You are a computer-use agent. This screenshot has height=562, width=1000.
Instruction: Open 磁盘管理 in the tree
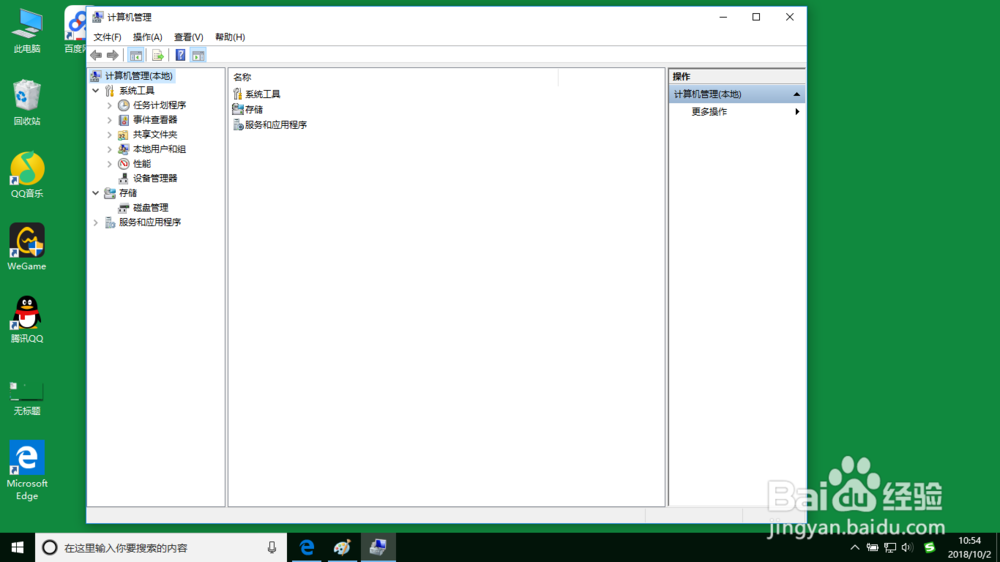(151, 208)
